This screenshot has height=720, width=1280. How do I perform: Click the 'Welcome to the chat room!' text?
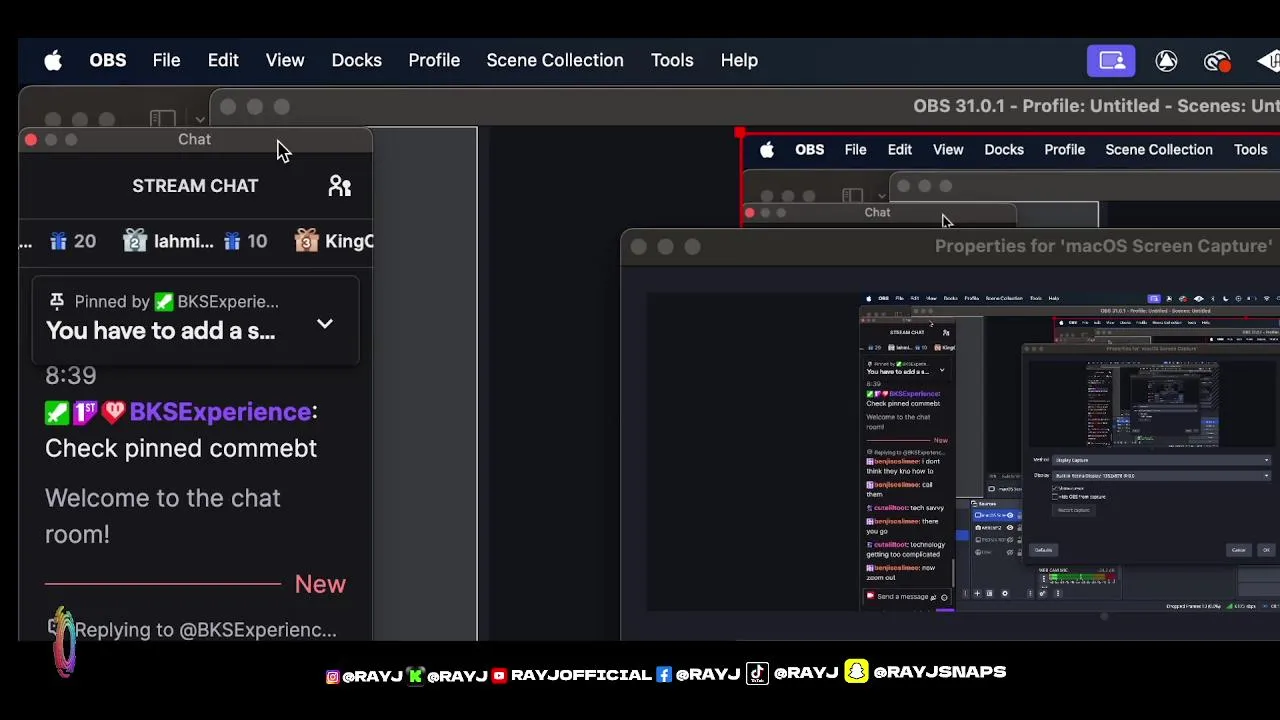tap(163, 516)
